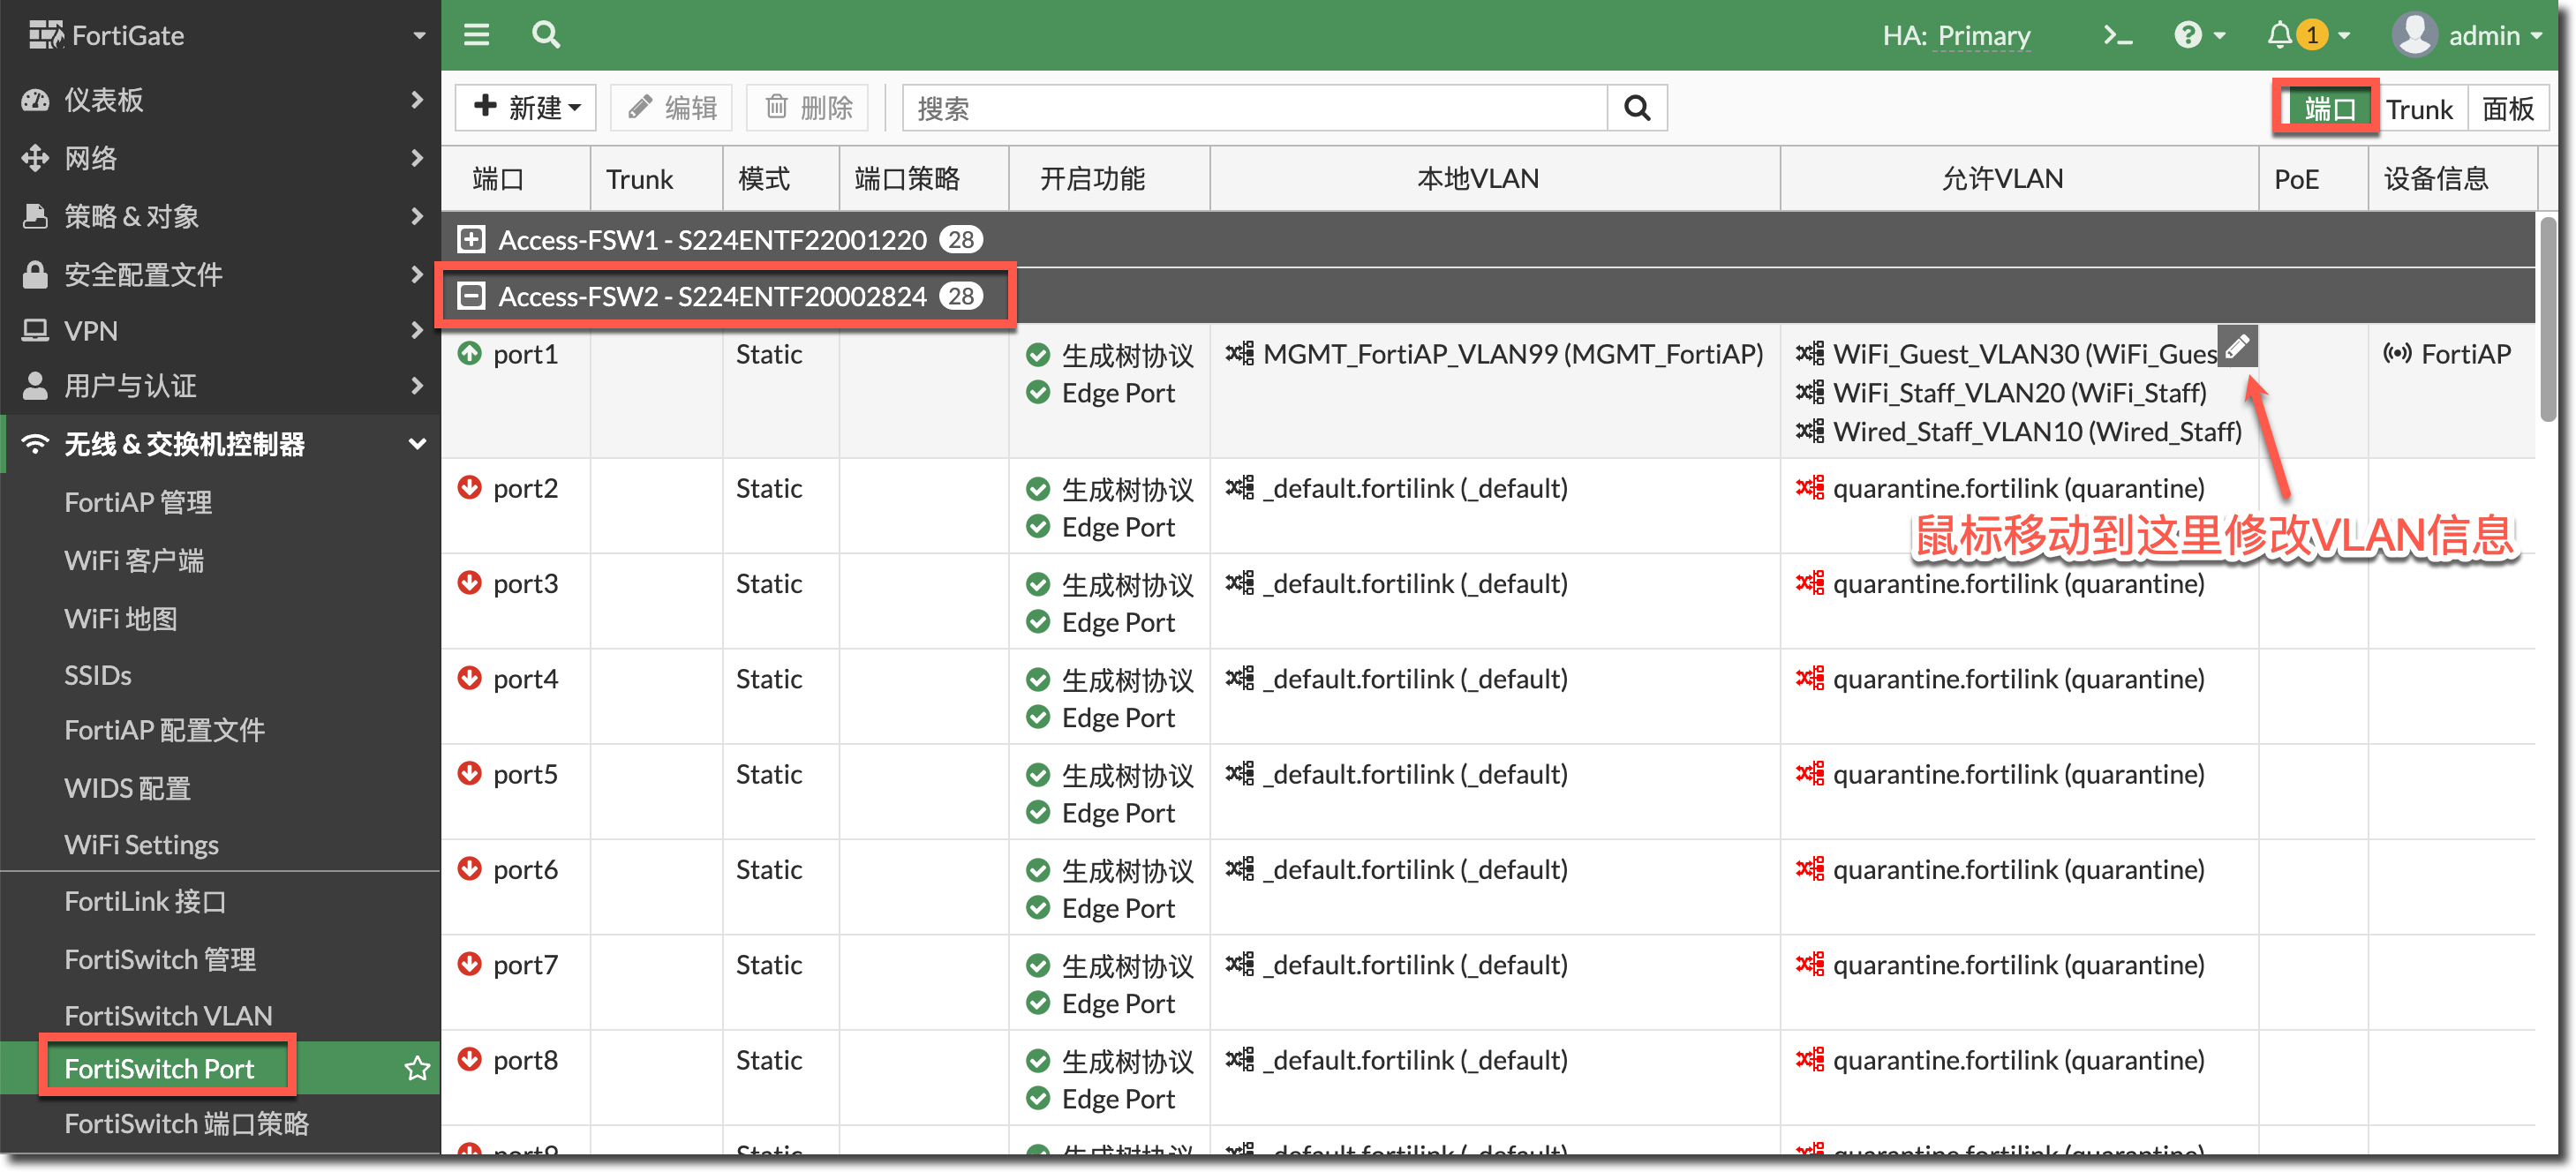
Task: Click the search box magnifier button
Action: [1636, 108]
